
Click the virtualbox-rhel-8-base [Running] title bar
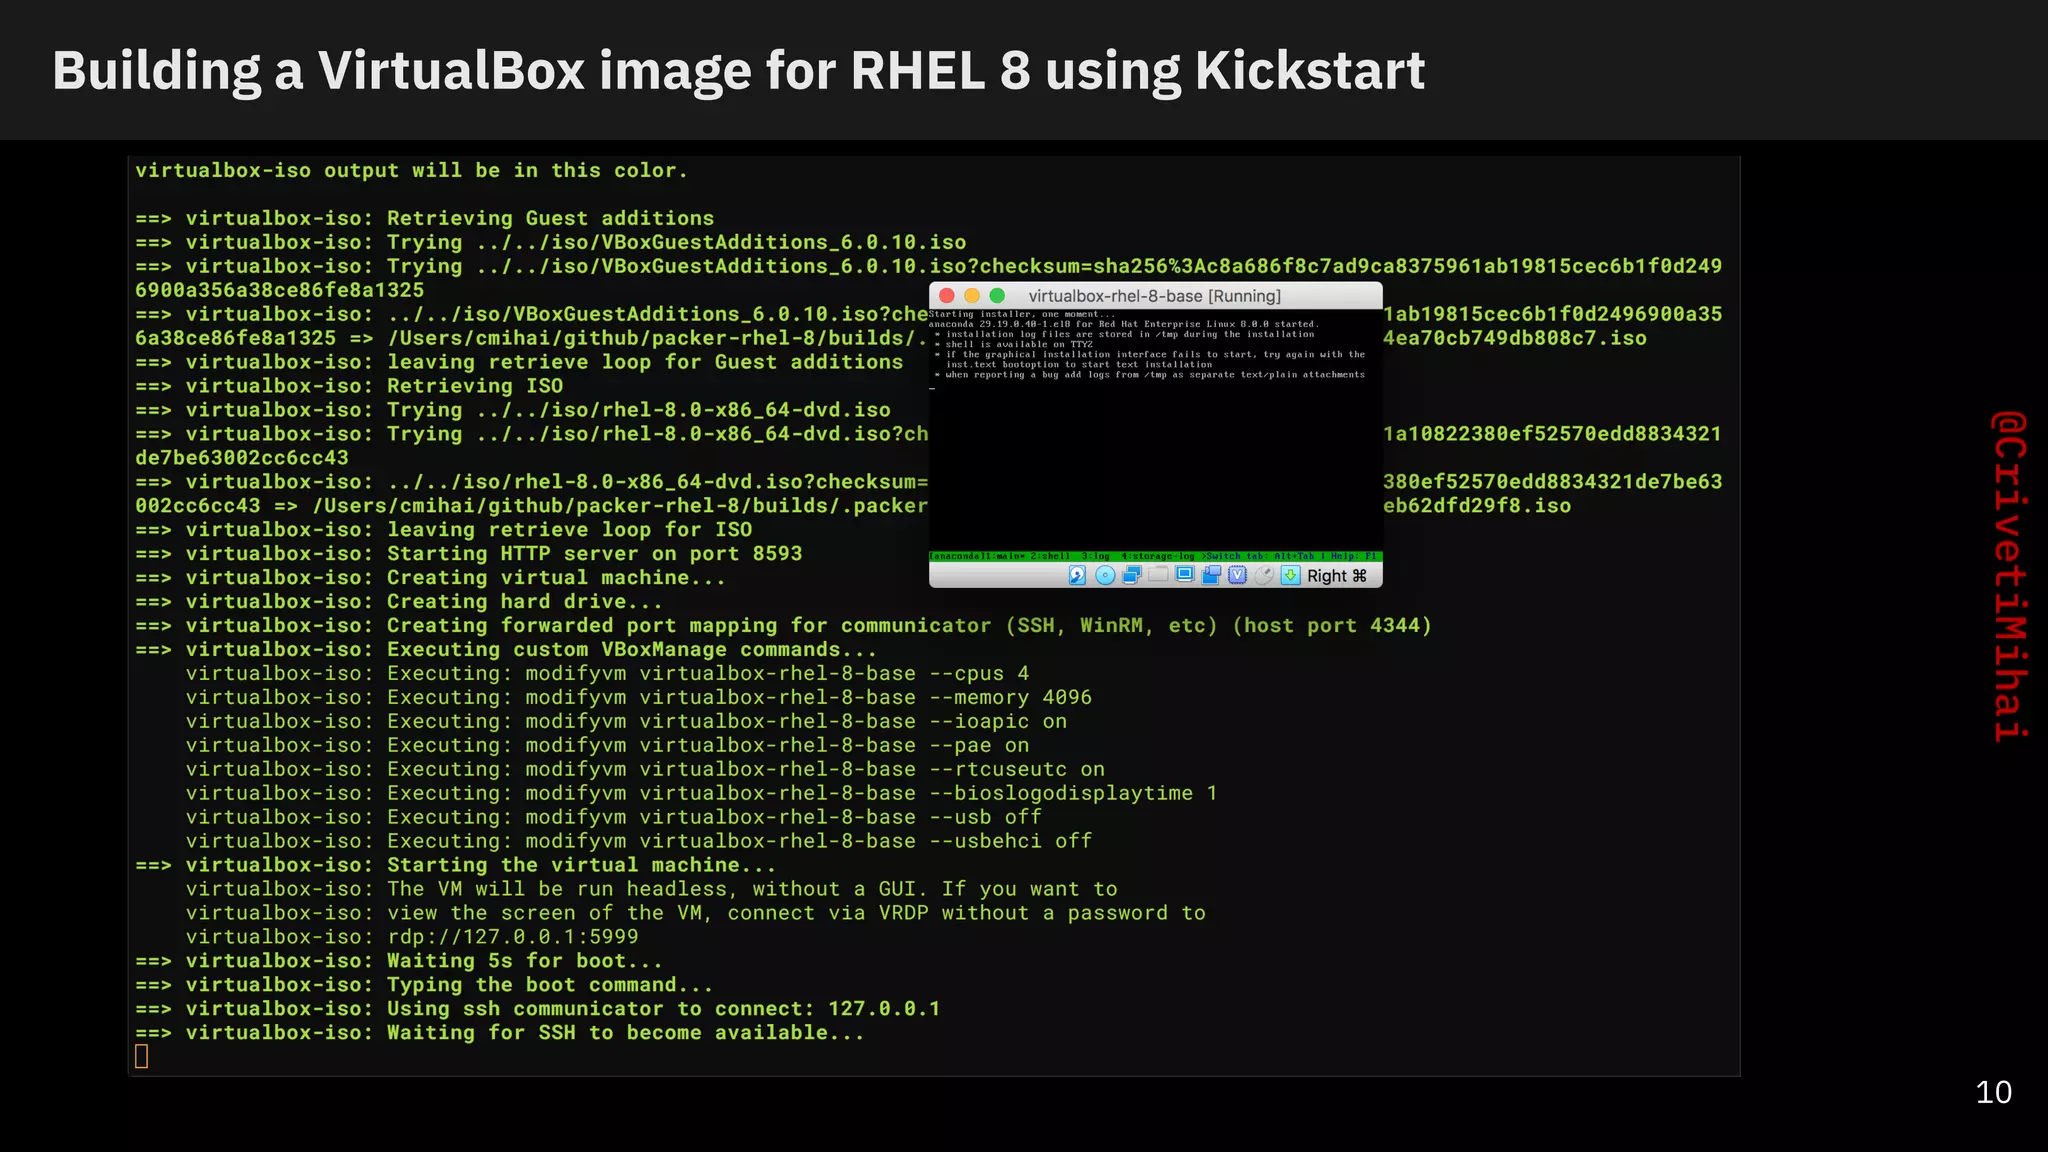click(x=1155, y=296)
